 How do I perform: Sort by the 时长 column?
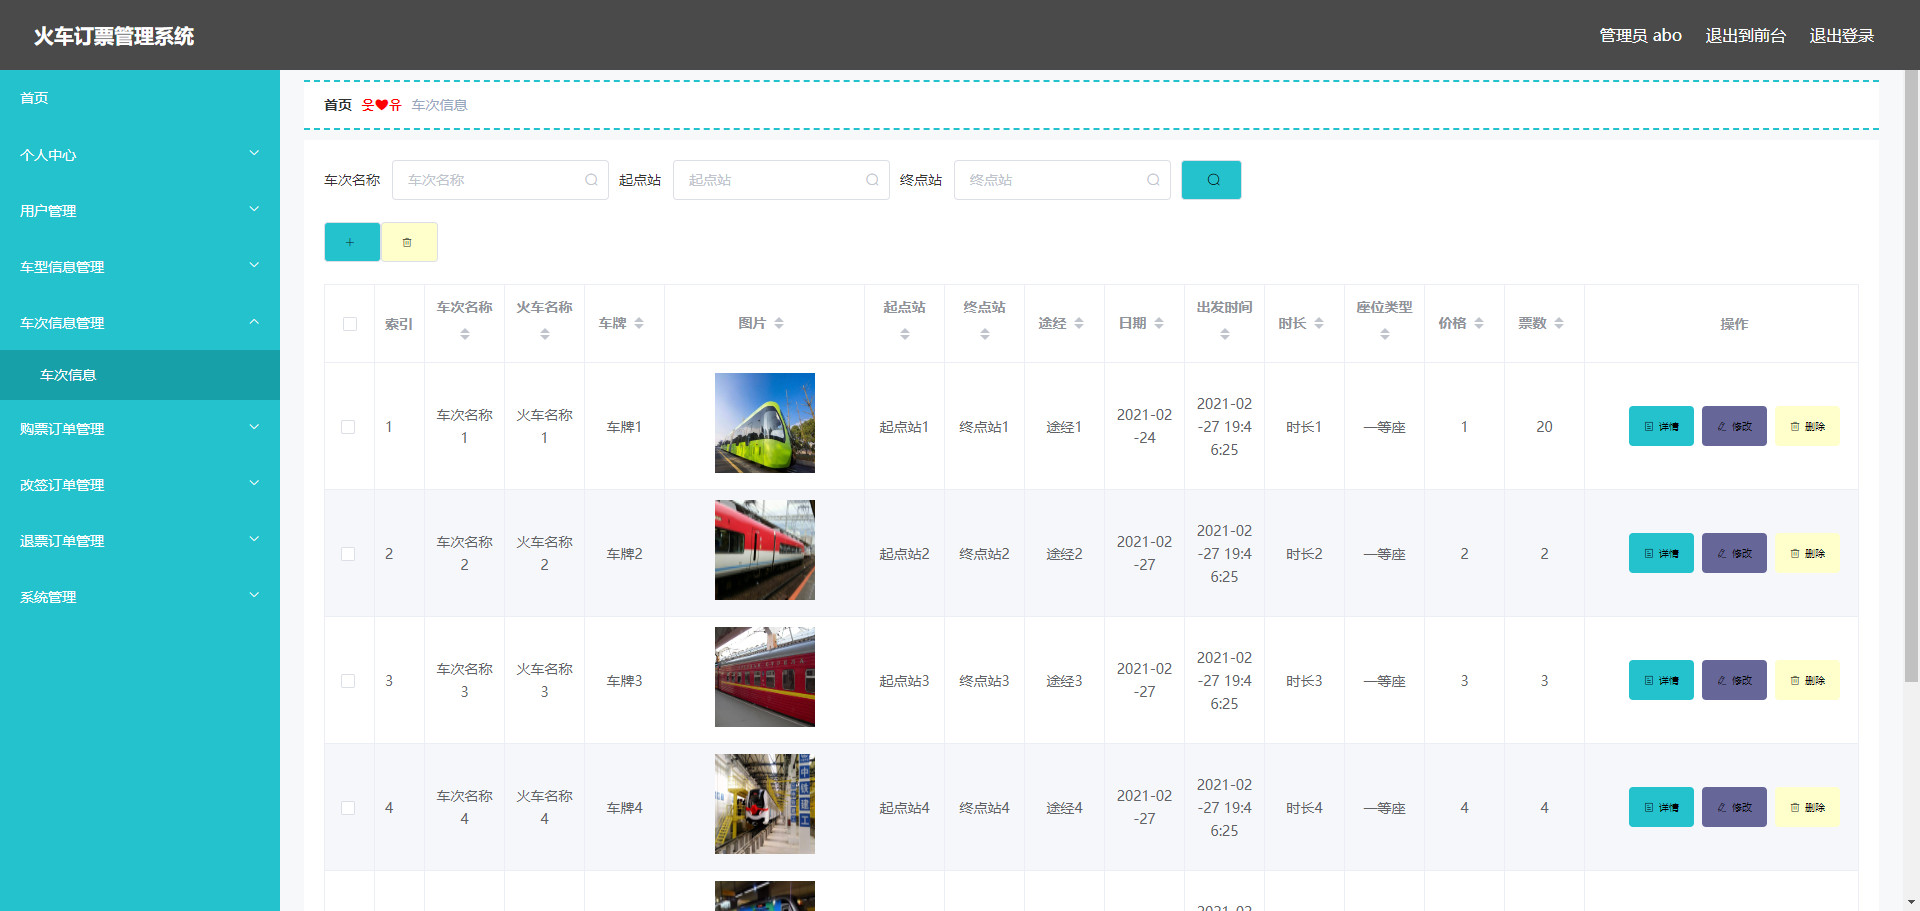click(1319, 323)
